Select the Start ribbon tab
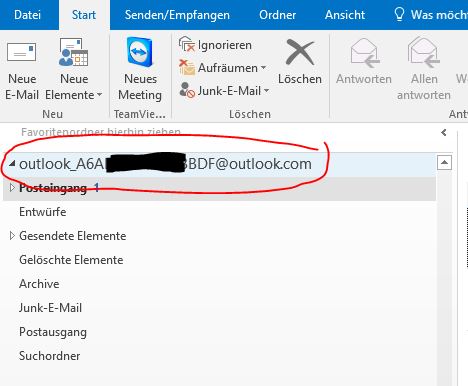This screenshot has height=386, width=468. pos(84,15)
